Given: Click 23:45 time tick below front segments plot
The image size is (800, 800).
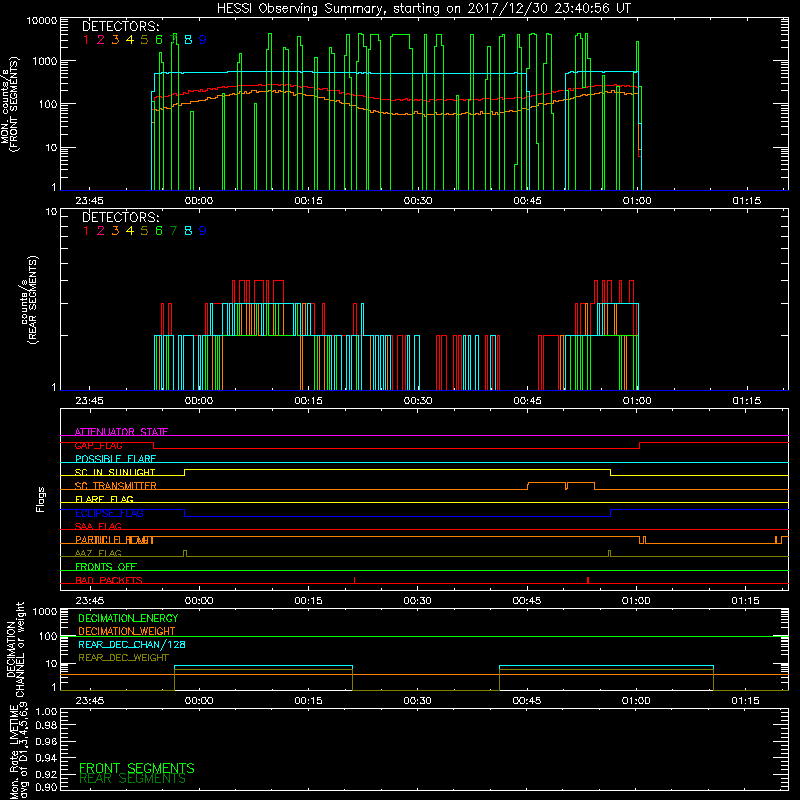Looking at the screenshot, I should pyautogui.click(x=90, y=201).
